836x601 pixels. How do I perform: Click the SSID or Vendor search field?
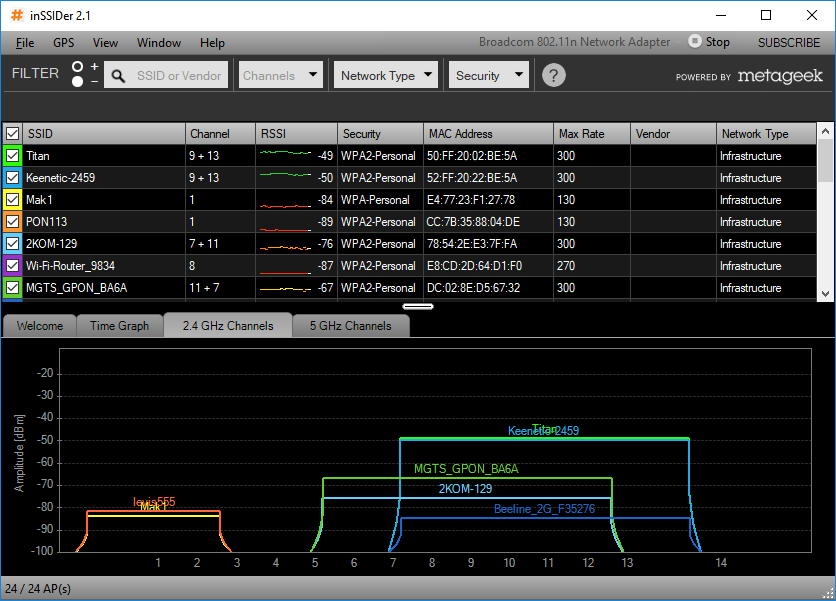coord(179,76)
